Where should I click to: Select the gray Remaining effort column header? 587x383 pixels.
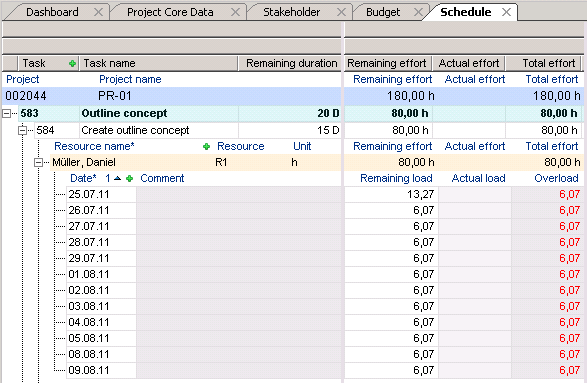coord(387,63)
